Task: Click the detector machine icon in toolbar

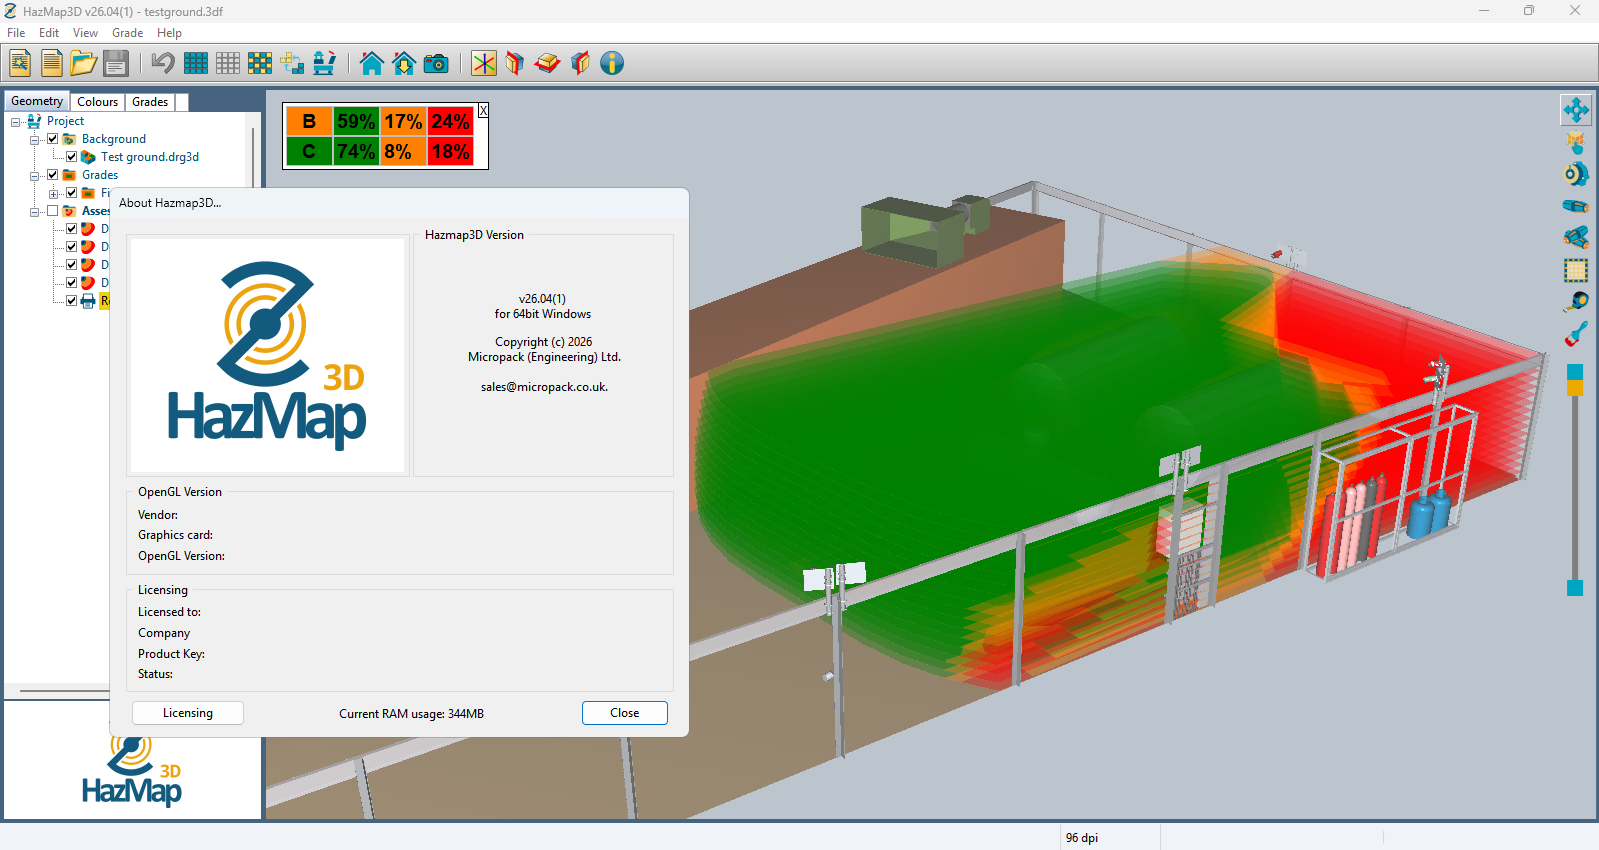Action: coord(324,63)
